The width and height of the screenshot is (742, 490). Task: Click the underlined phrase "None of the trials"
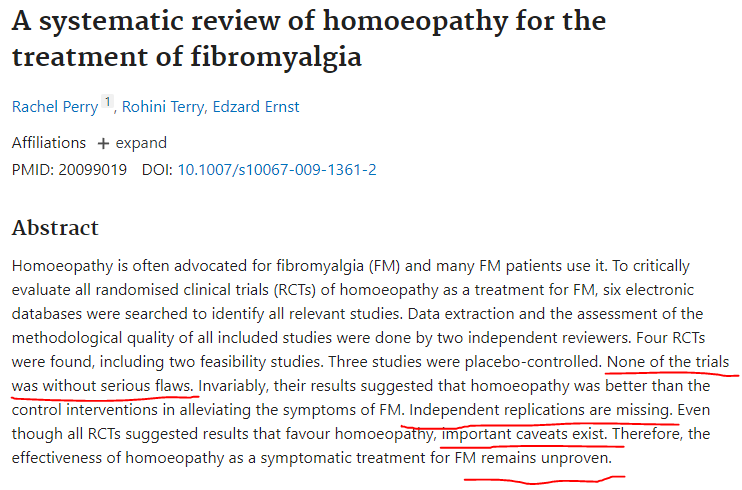(668, 362)
